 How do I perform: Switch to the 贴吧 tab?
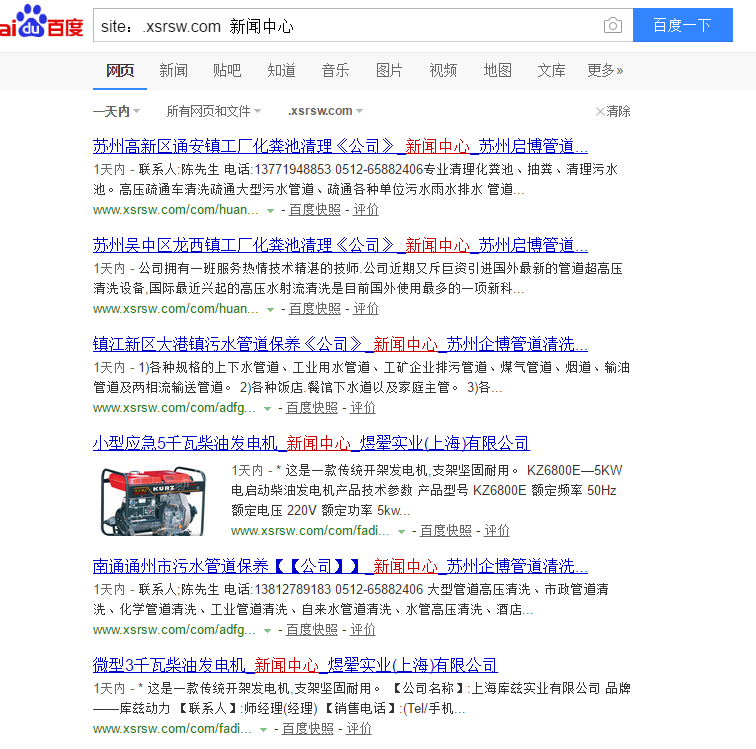227,70
